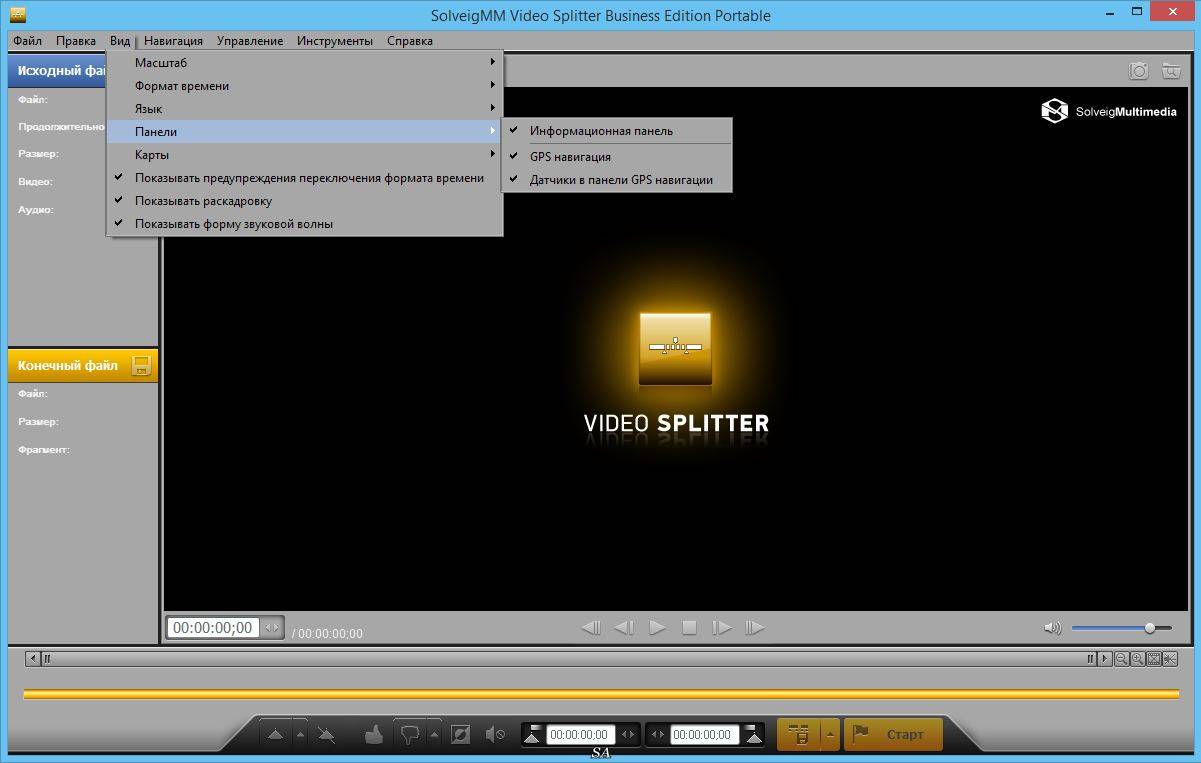The width and height of the screenshot is (1201, 763).
Task: Click the last timeline zoom tool icon
Action: coord(1170,659)
